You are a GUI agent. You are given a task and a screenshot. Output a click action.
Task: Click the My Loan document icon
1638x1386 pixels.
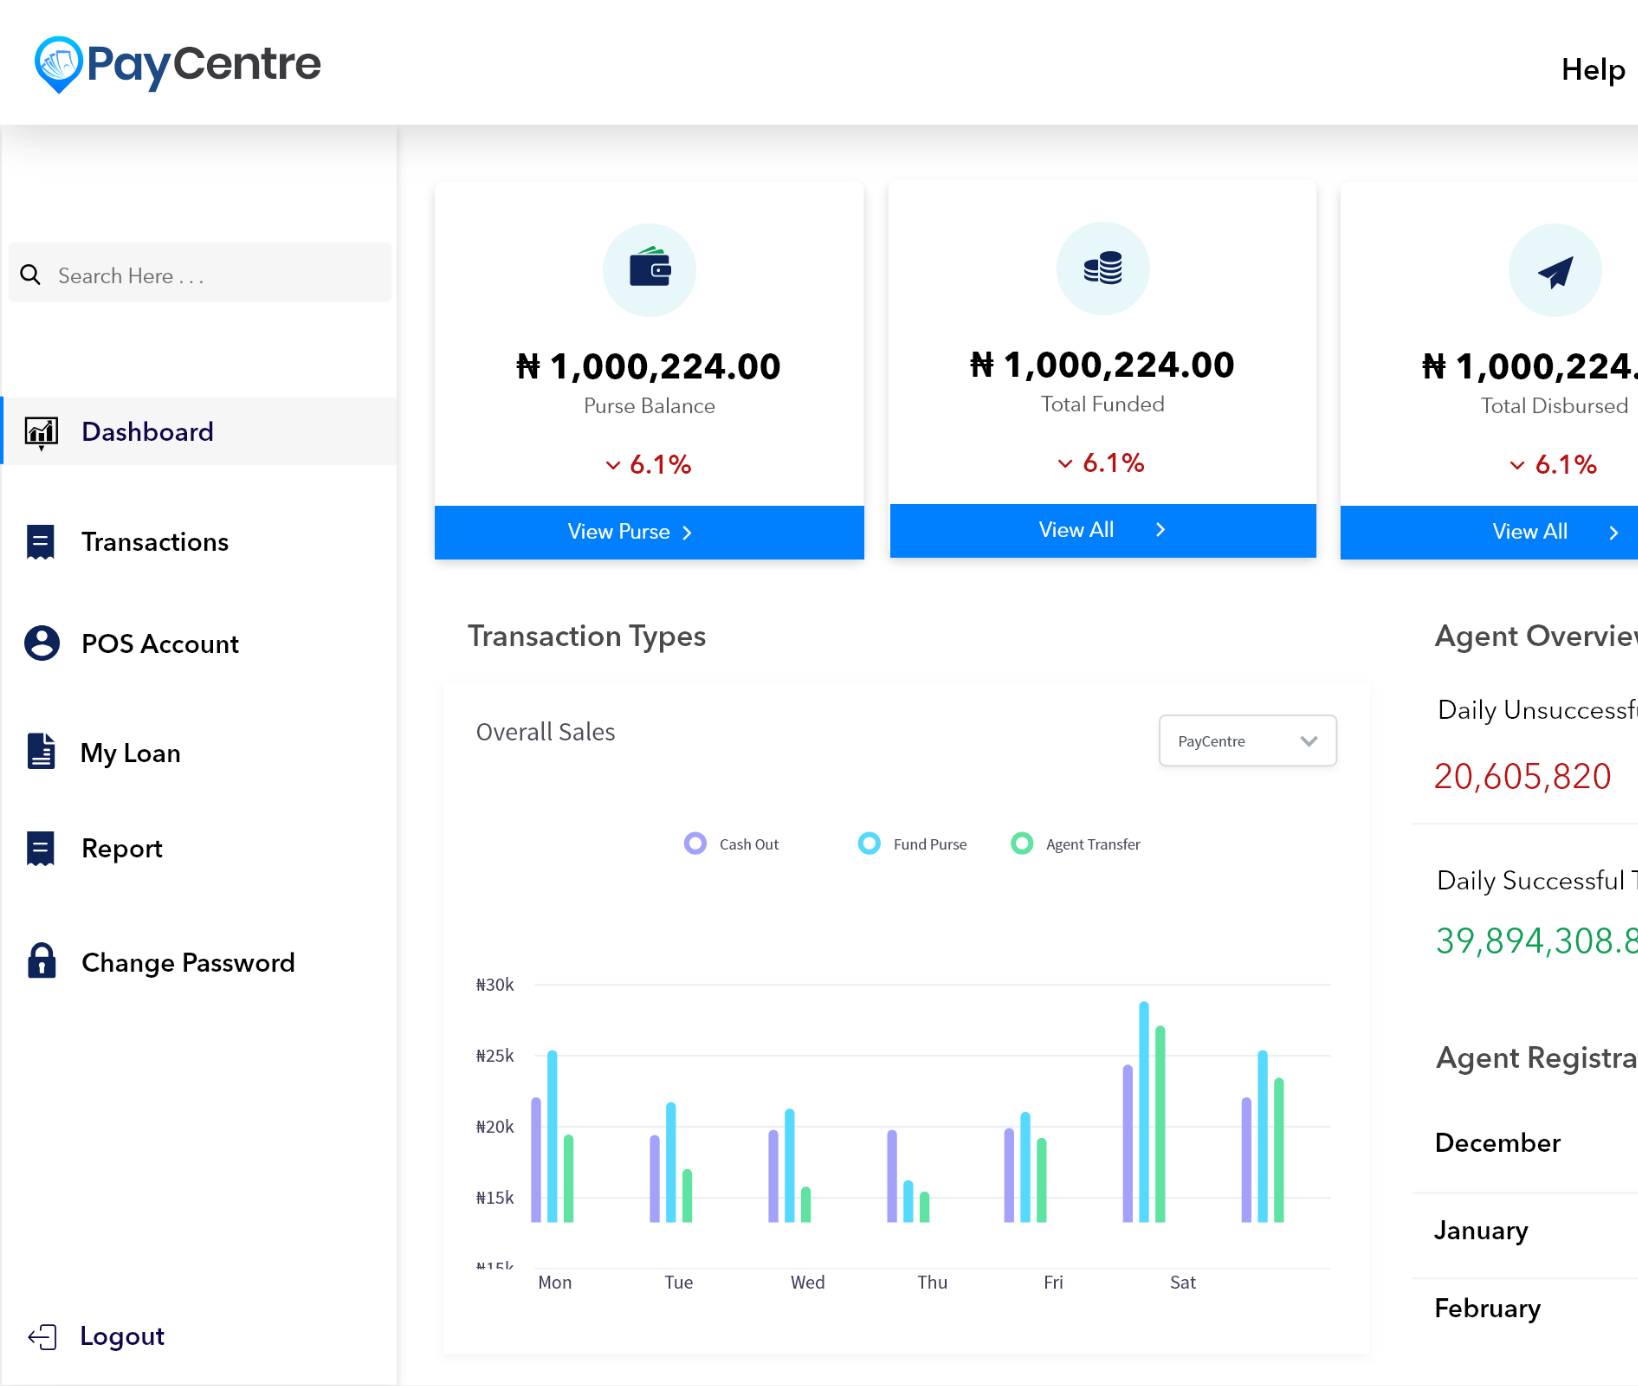(41, 751)
